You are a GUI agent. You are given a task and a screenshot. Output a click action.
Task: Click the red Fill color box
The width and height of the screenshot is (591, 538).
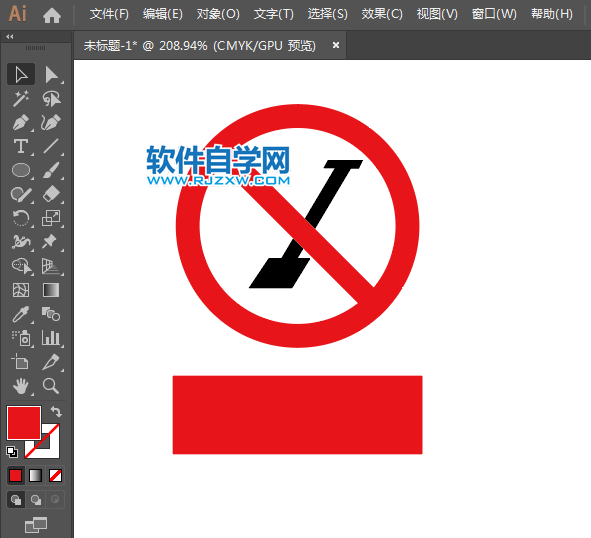pyautogui.click(x=24, y=423)
